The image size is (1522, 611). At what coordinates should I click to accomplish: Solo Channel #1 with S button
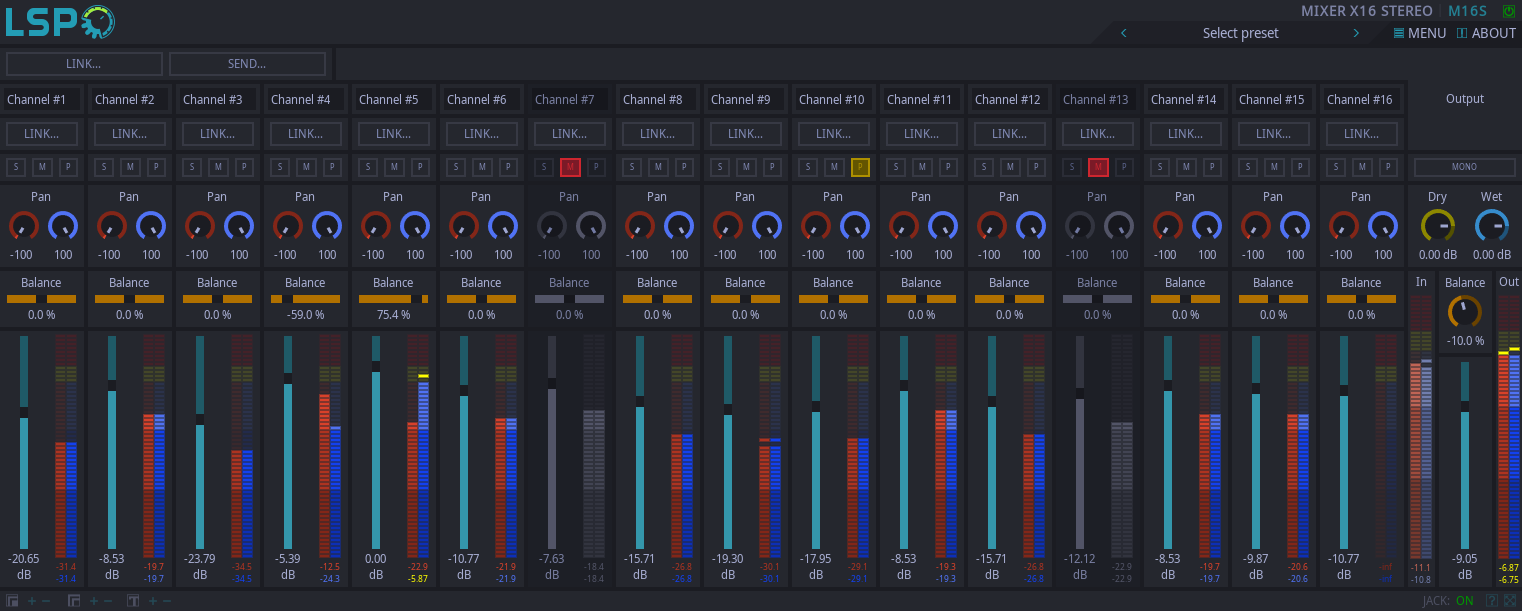[x=17, y=167]
